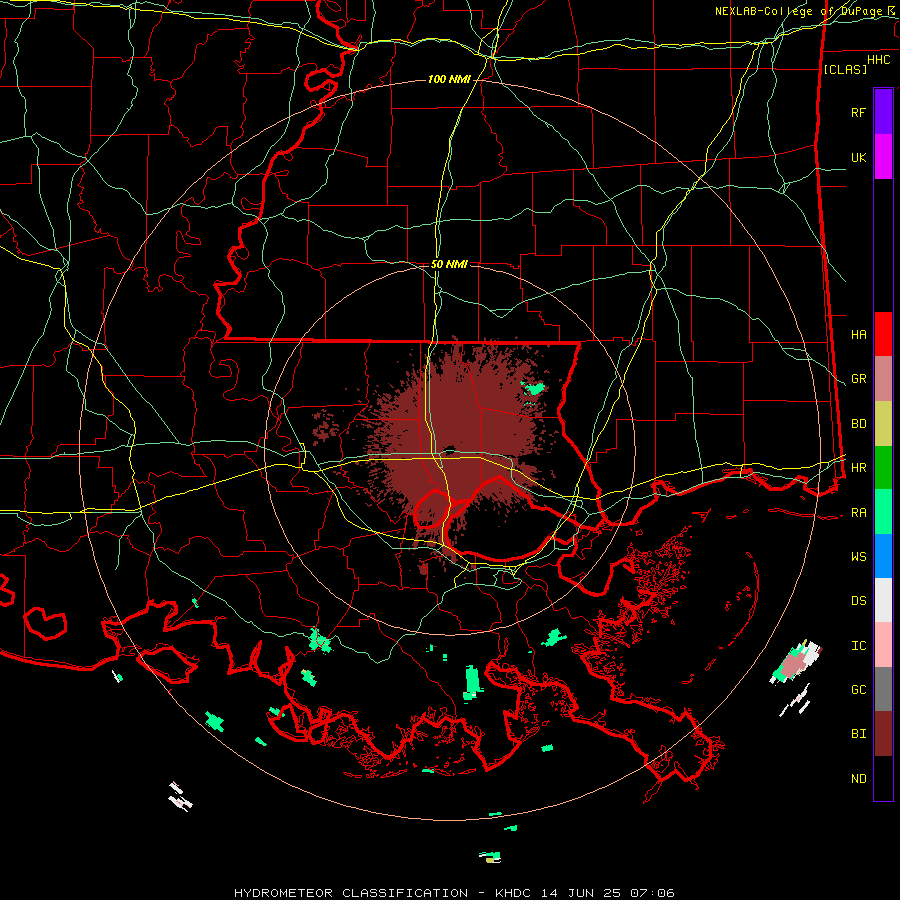Click the 'BI' legend label
This screenshot has height=900, width=900.
pyautogui.click(x=858, y=734)
